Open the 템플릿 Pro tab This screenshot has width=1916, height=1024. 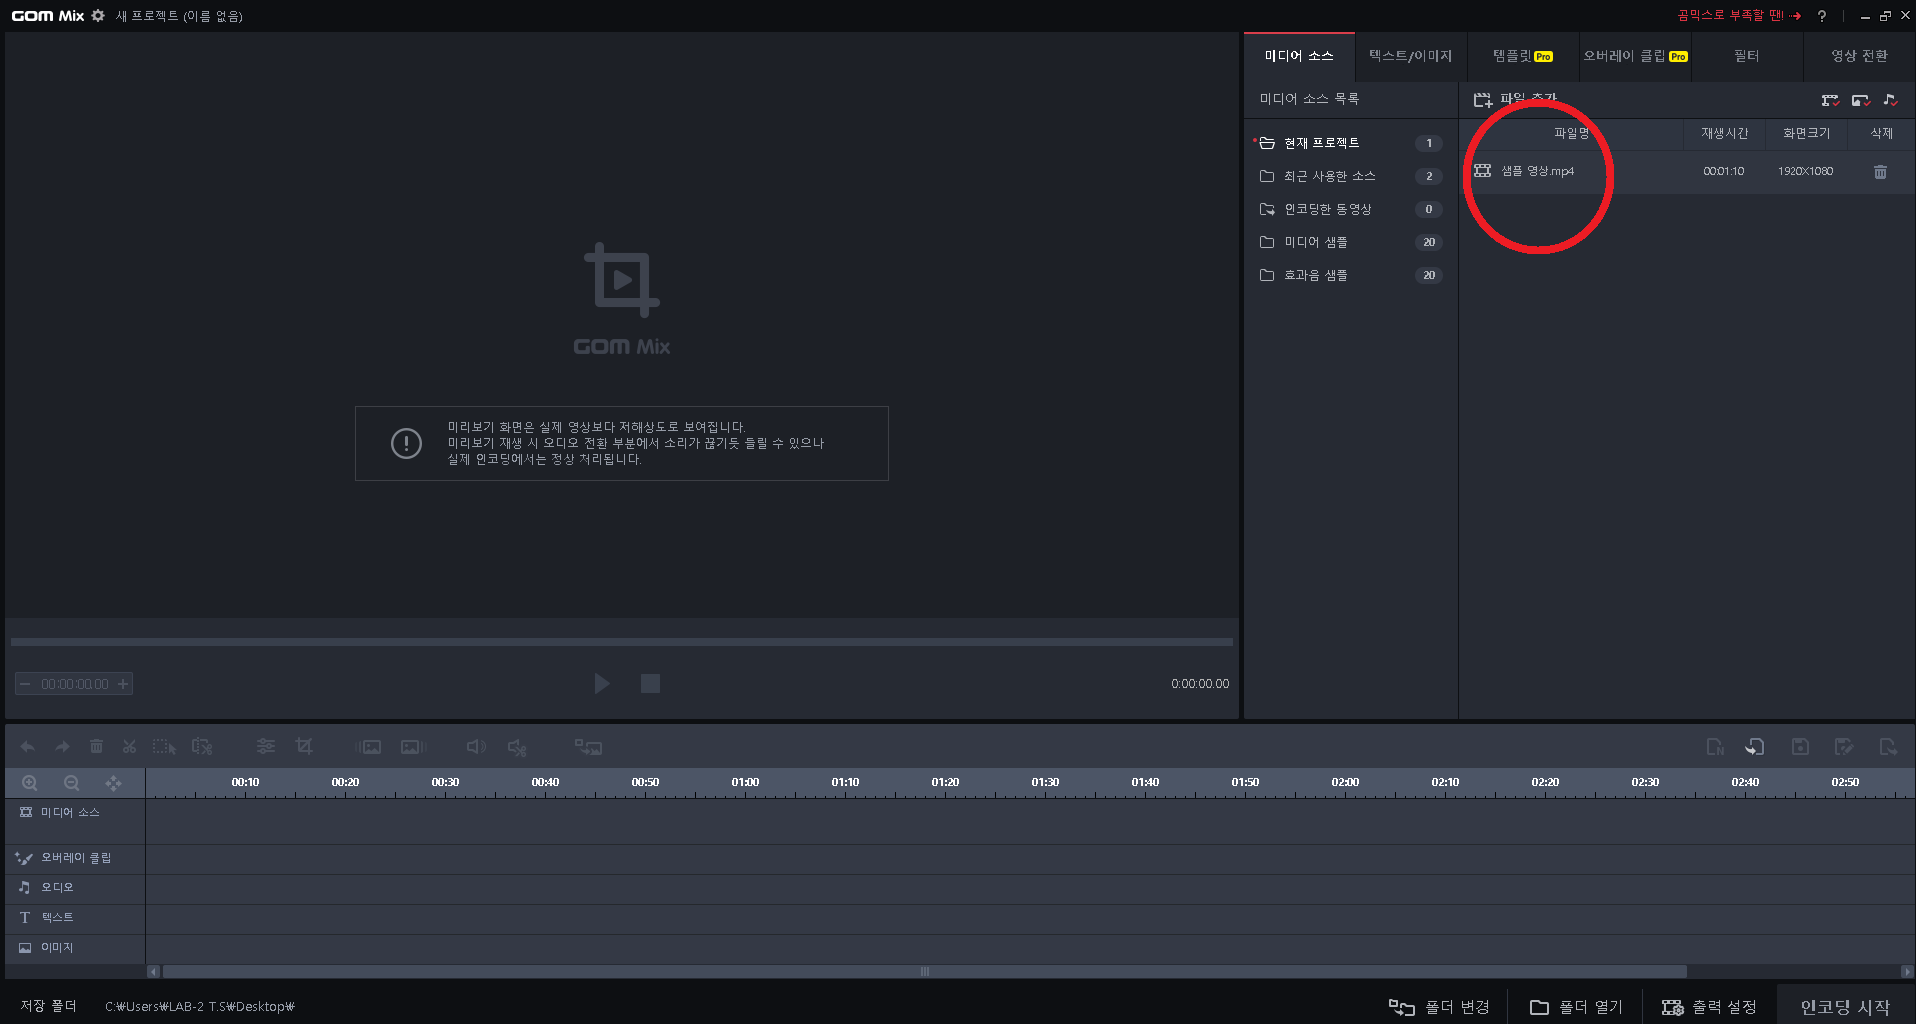(1522, 56)
